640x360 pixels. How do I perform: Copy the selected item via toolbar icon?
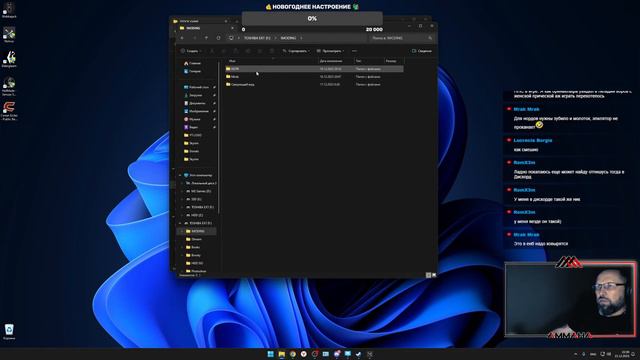click(x=223, y=51)
